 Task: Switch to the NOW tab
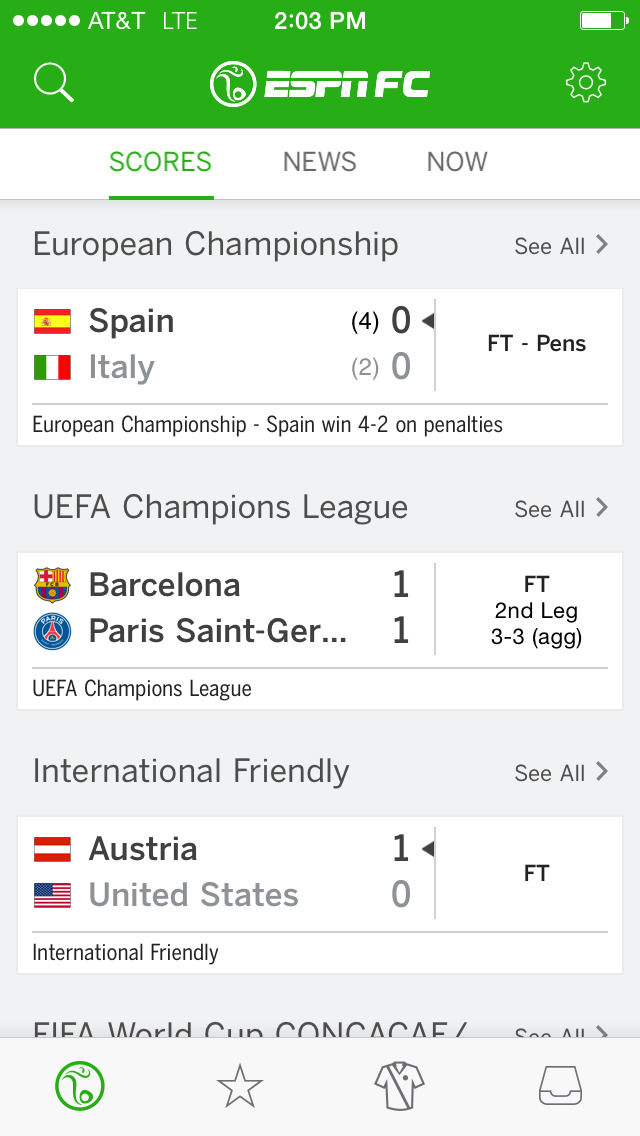coord(456,161)
